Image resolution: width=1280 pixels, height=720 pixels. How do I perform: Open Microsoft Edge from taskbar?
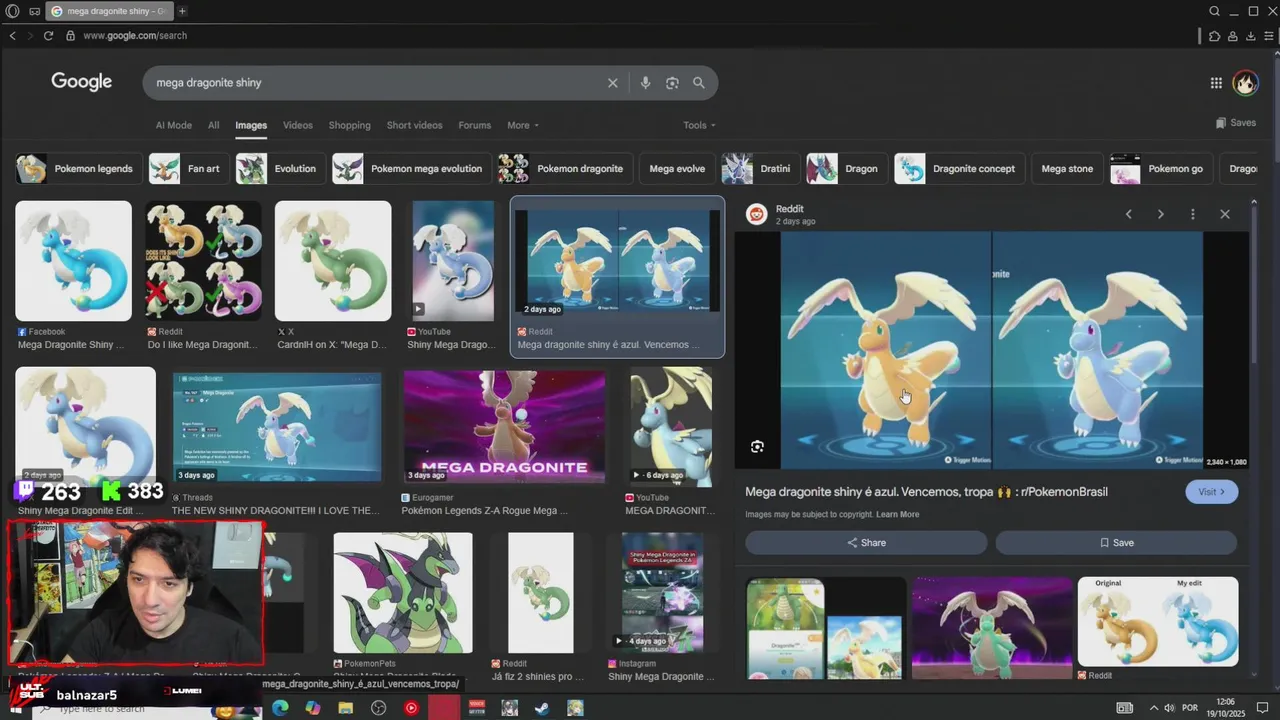(x=280, y=708)
